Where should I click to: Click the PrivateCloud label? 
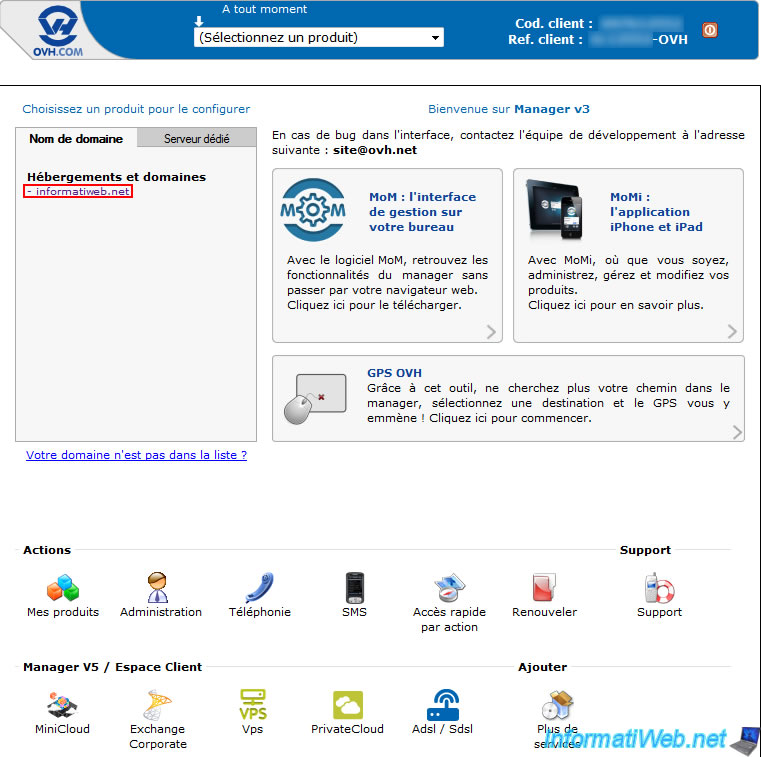(347, 729)
